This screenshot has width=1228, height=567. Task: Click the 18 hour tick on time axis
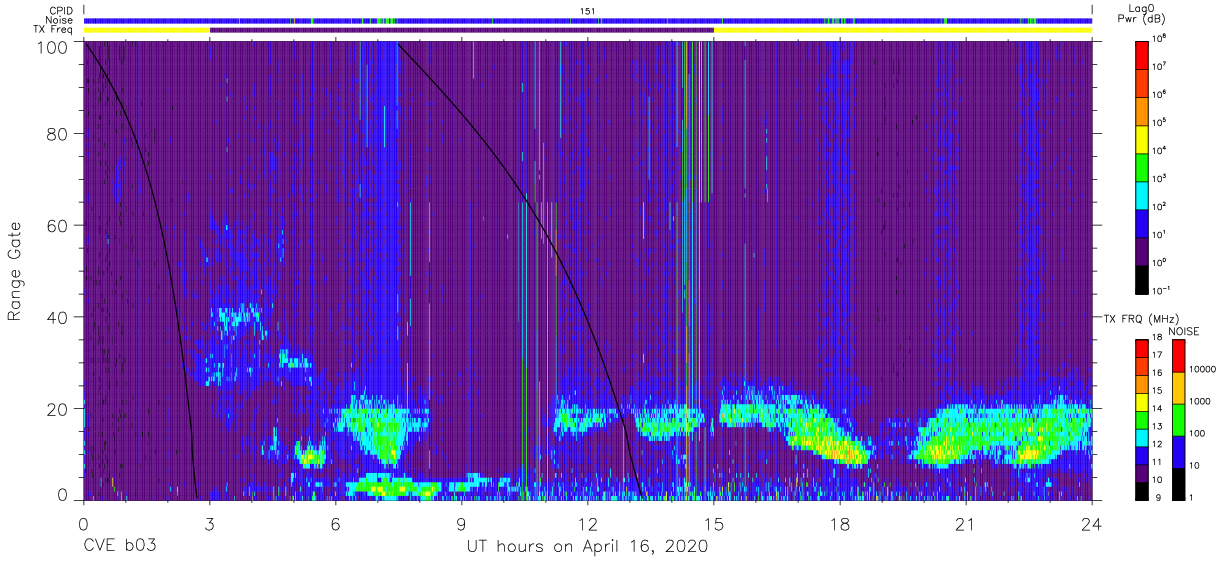tap(840, 525)
